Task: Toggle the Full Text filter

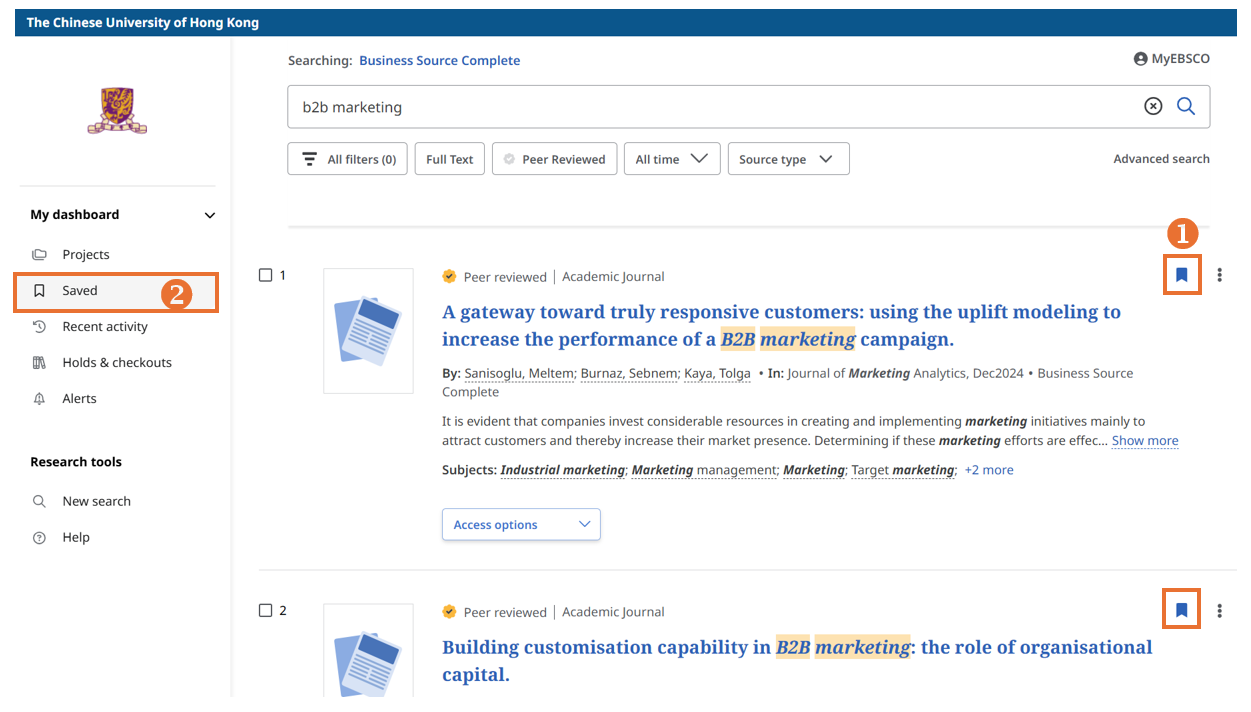Action: [x=450, y=159]
